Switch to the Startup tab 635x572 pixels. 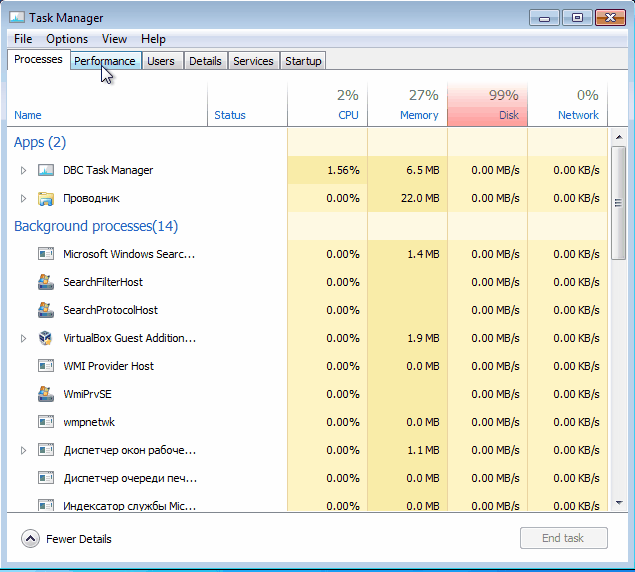303,61
